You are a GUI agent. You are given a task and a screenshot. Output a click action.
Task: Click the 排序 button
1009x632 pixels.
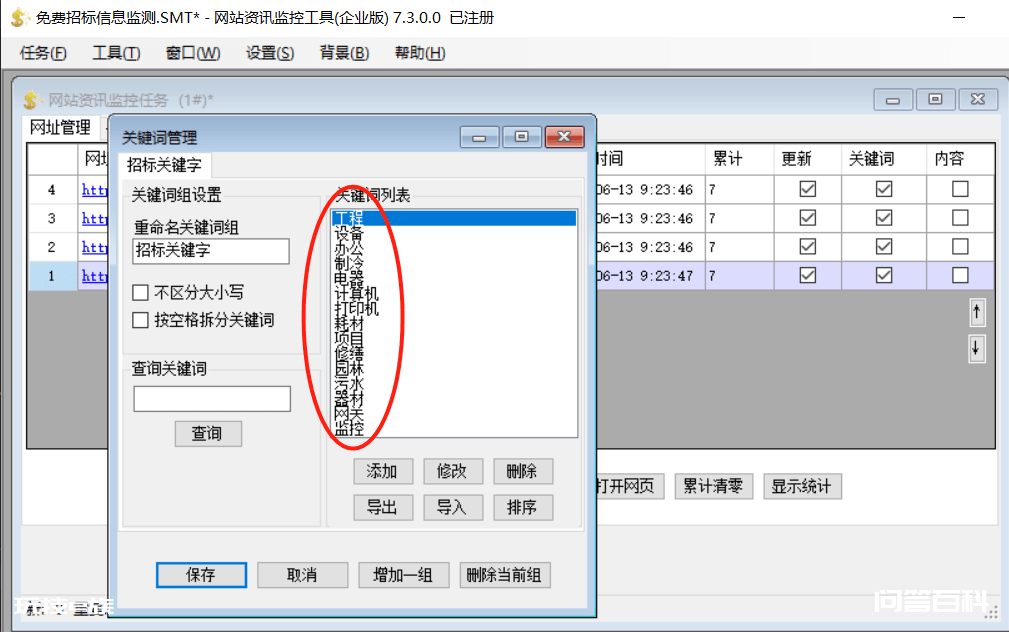click(x=523, y=507)
